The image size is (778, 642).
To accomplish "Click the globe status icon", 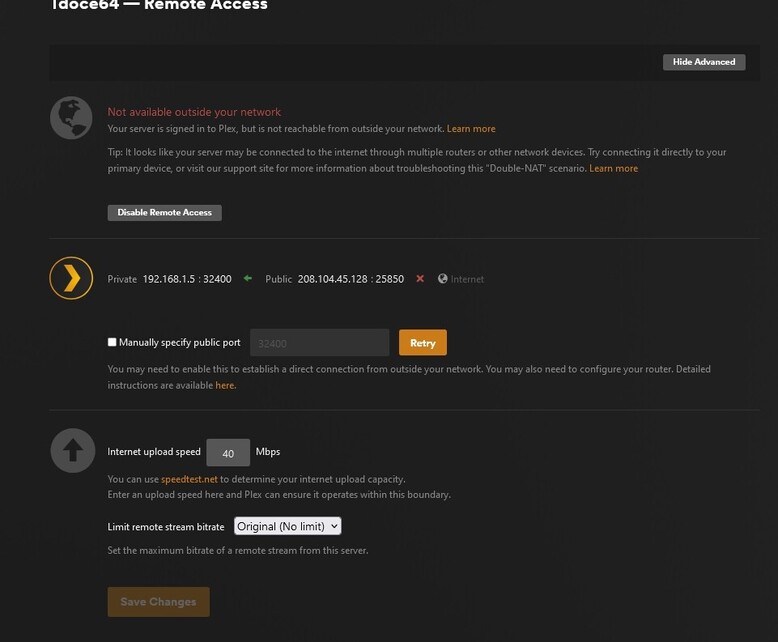I will (71, 118).
